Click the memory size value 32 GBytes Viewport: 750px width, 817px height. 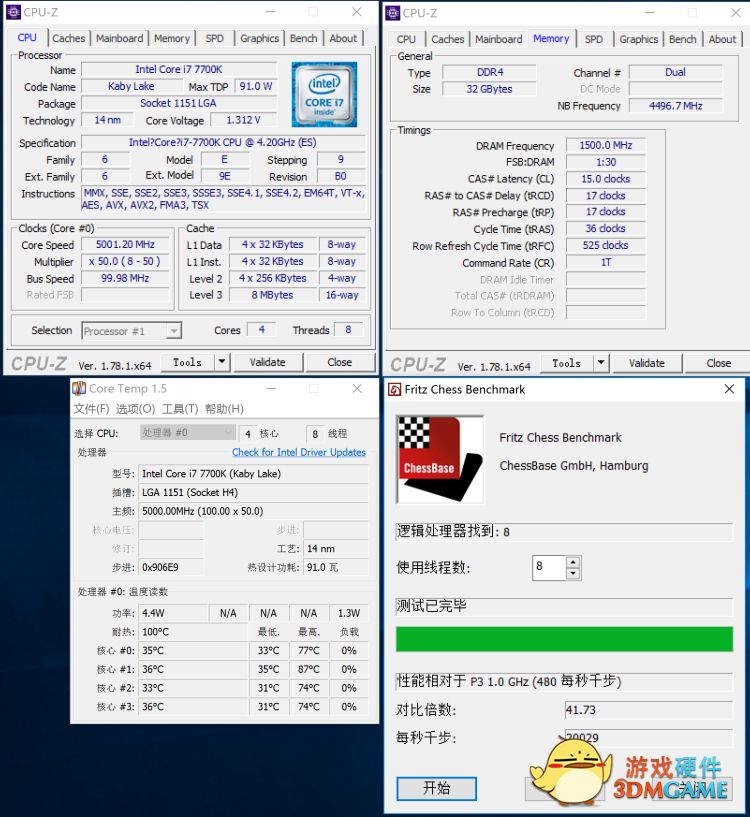[489, 89]
